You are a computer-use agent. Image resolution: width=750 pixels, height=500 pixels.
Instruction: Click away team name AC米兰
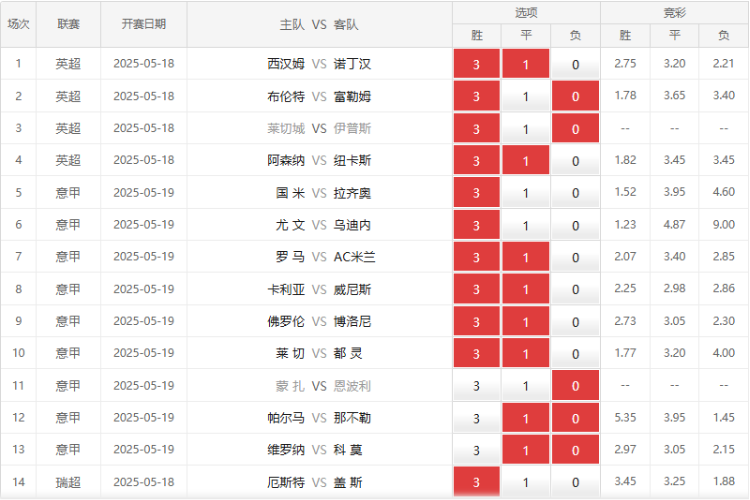tap(354, 257)
